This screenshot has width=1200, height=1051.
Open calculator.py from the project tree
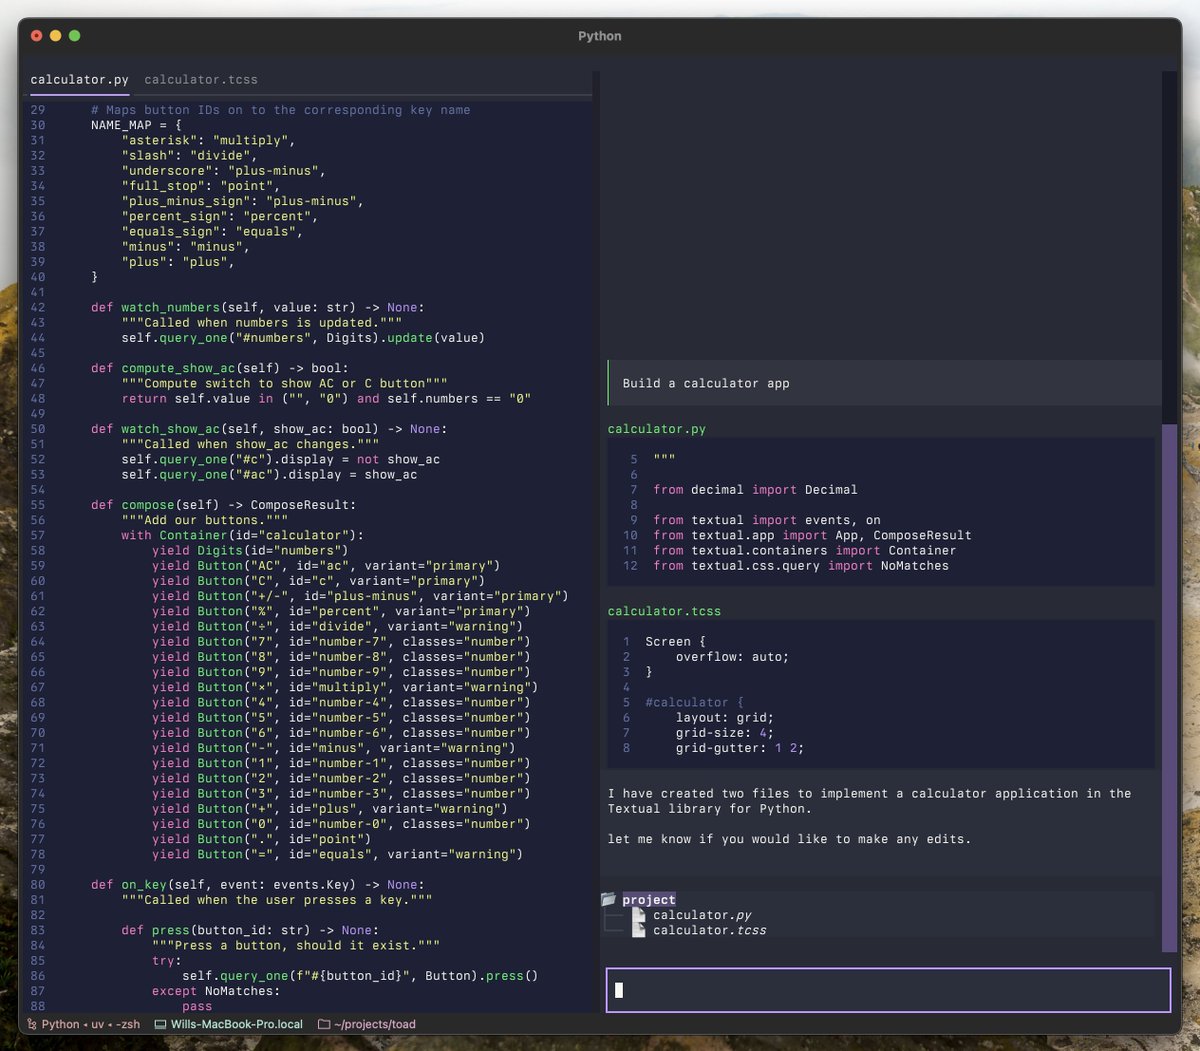(702, 915)
